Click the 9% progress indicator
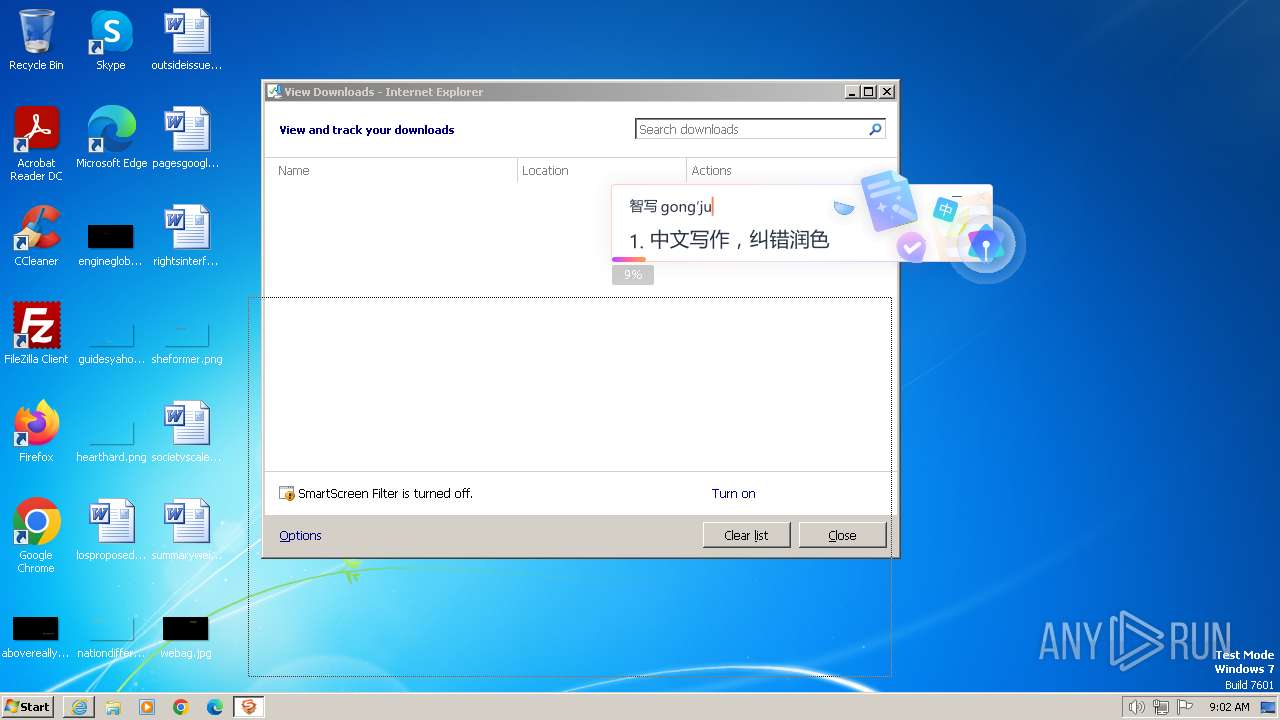Image resolution: width=1280 pixels, height=720 pixels. click(x=633, y=274)
